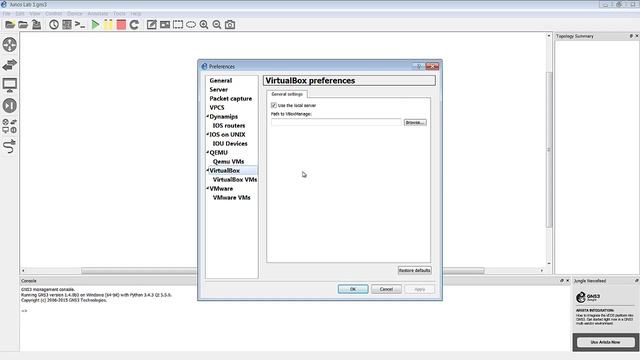Select IOS routers in the preferences list
Image resolution: width=640 pixels, height=360 pixels.
(x=229, y=125)
